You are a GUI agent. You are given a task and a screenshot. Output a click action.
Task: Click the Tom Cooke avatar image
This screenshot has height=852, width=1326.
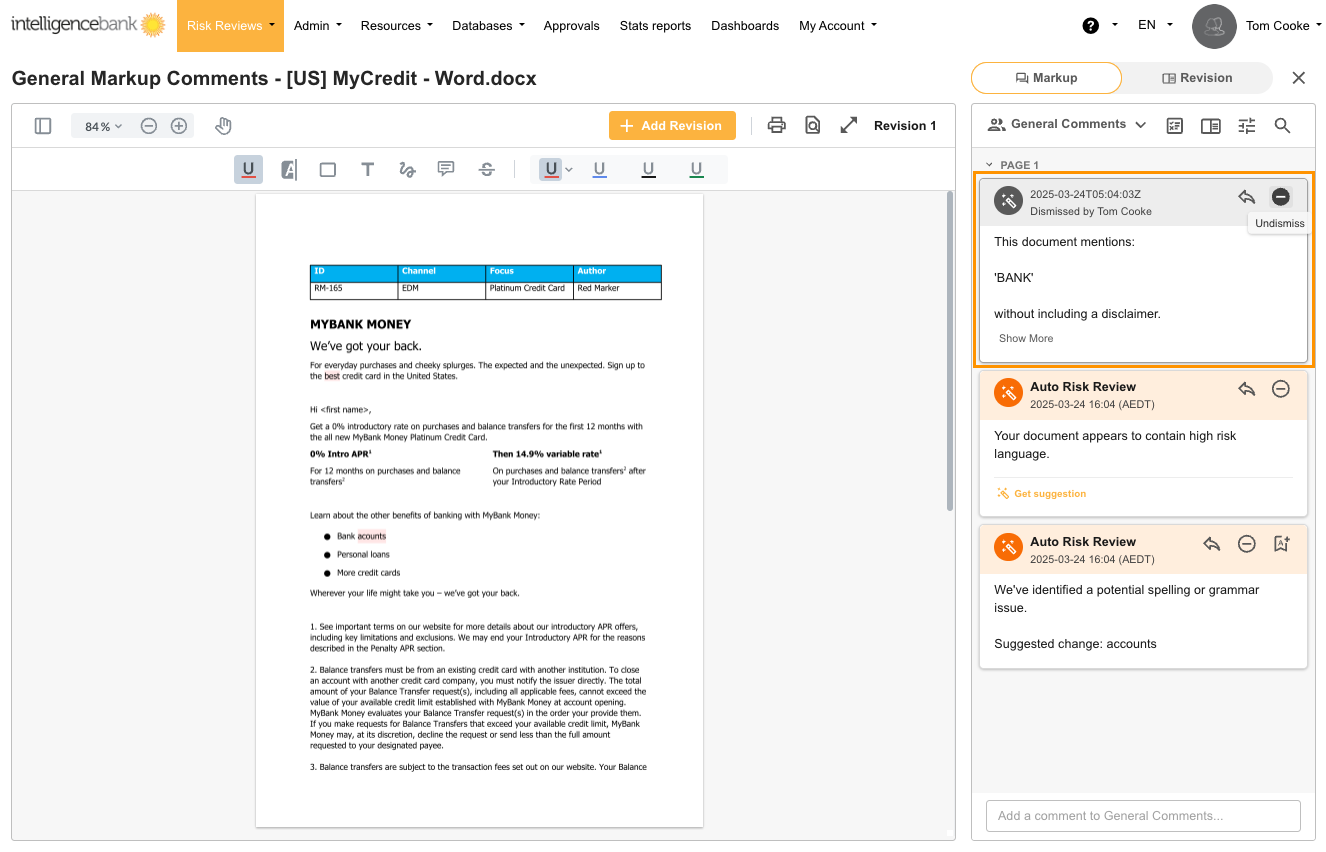click(1214, 26)
